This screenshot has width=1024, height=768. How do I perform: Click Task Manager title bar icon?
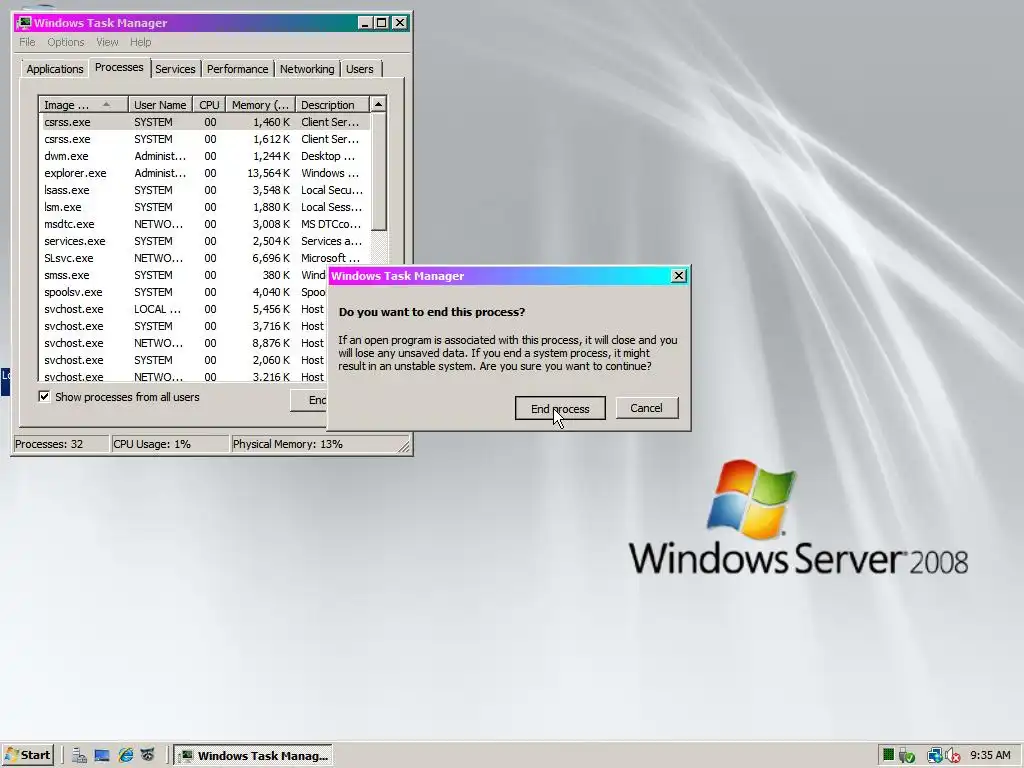click(24, 23)
